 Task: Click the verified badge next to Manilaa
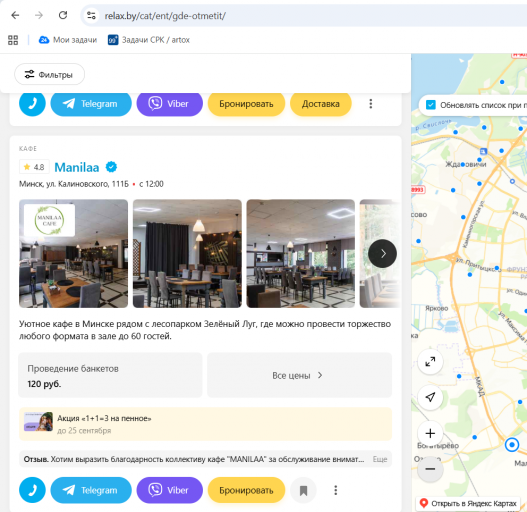click(x=111, y=167)
